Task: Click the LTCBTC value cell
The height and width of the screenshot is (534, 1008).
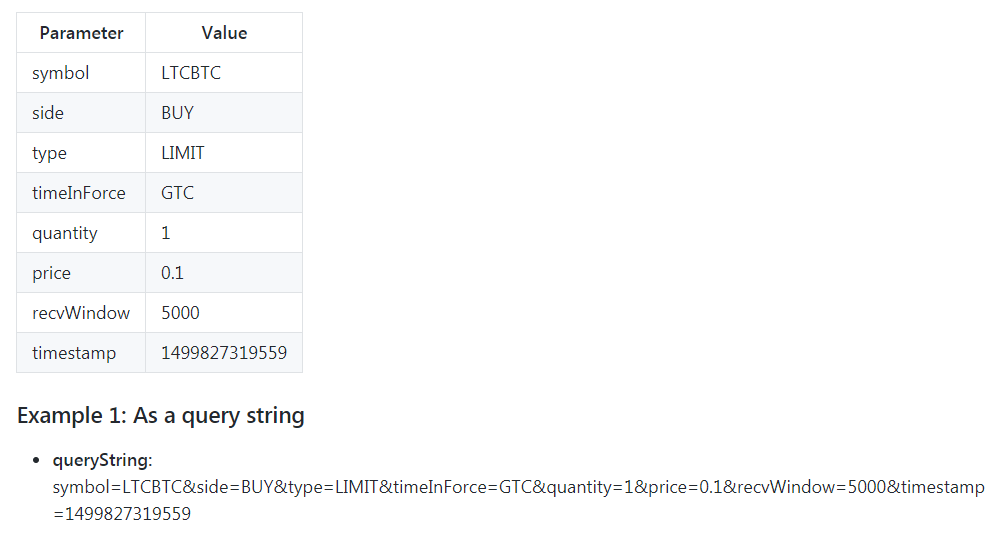Action: (x=224, y=73)
